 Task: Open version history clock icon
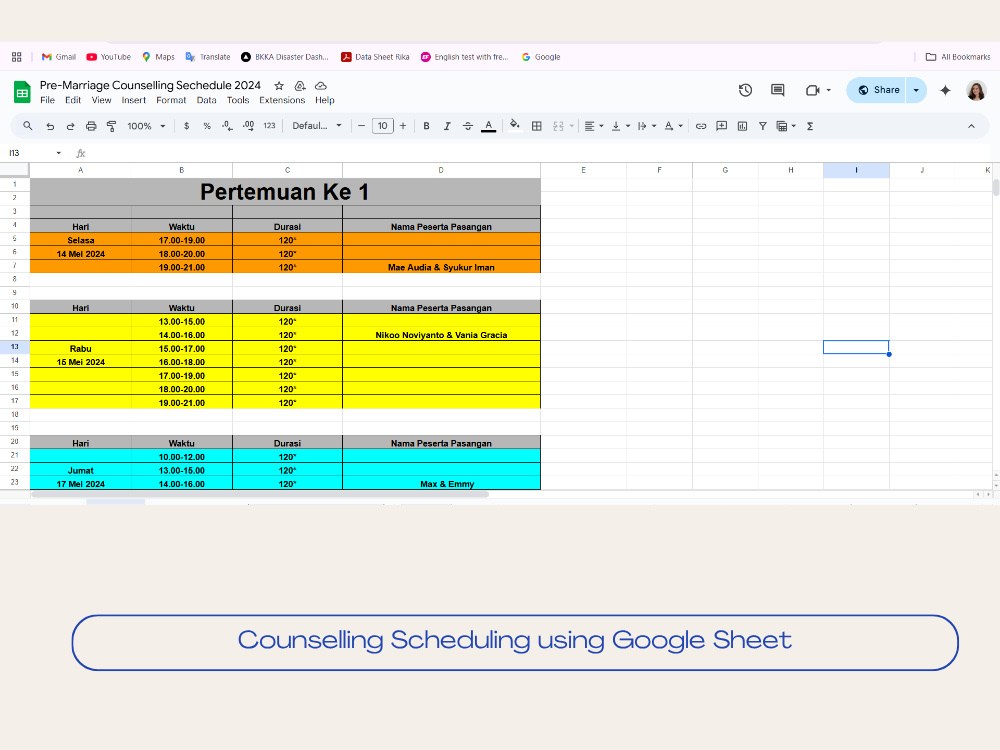(745, 91)
